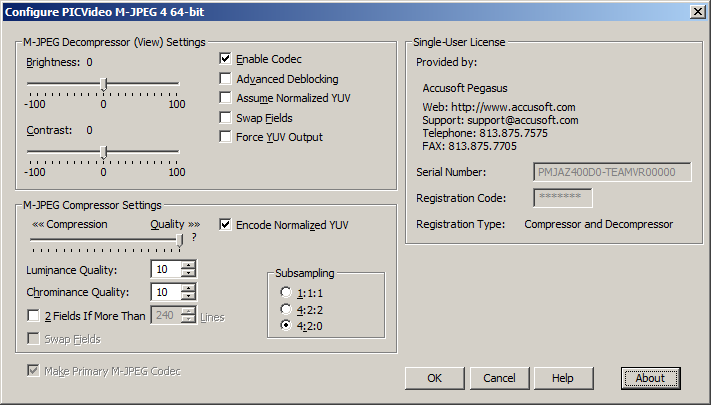Decrease Chrominance Quality with down arrow
Screen dimensions: 711x405
[188, 297]
